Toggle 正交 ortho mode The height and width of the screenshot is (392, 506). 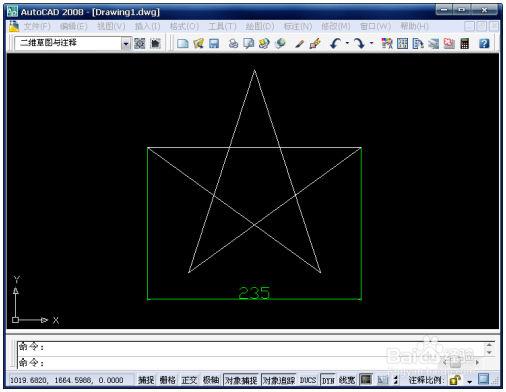(189, 380)
